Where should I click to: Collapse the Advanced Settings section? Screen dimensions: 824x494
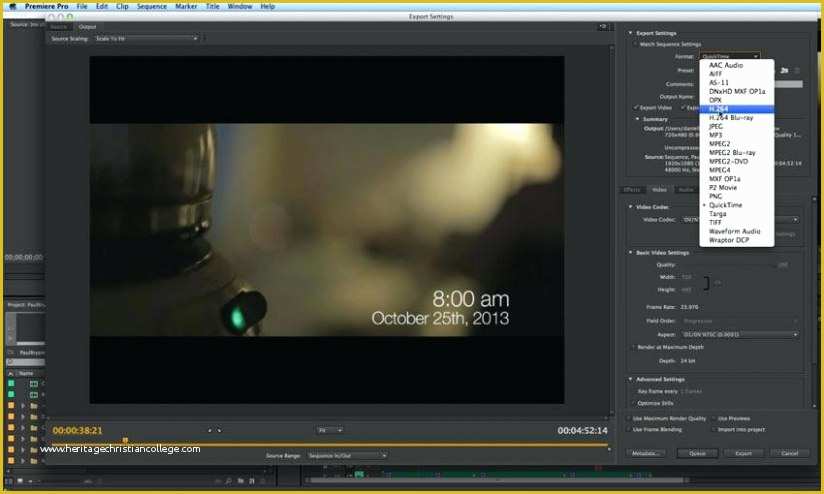(x=630, y=379)
